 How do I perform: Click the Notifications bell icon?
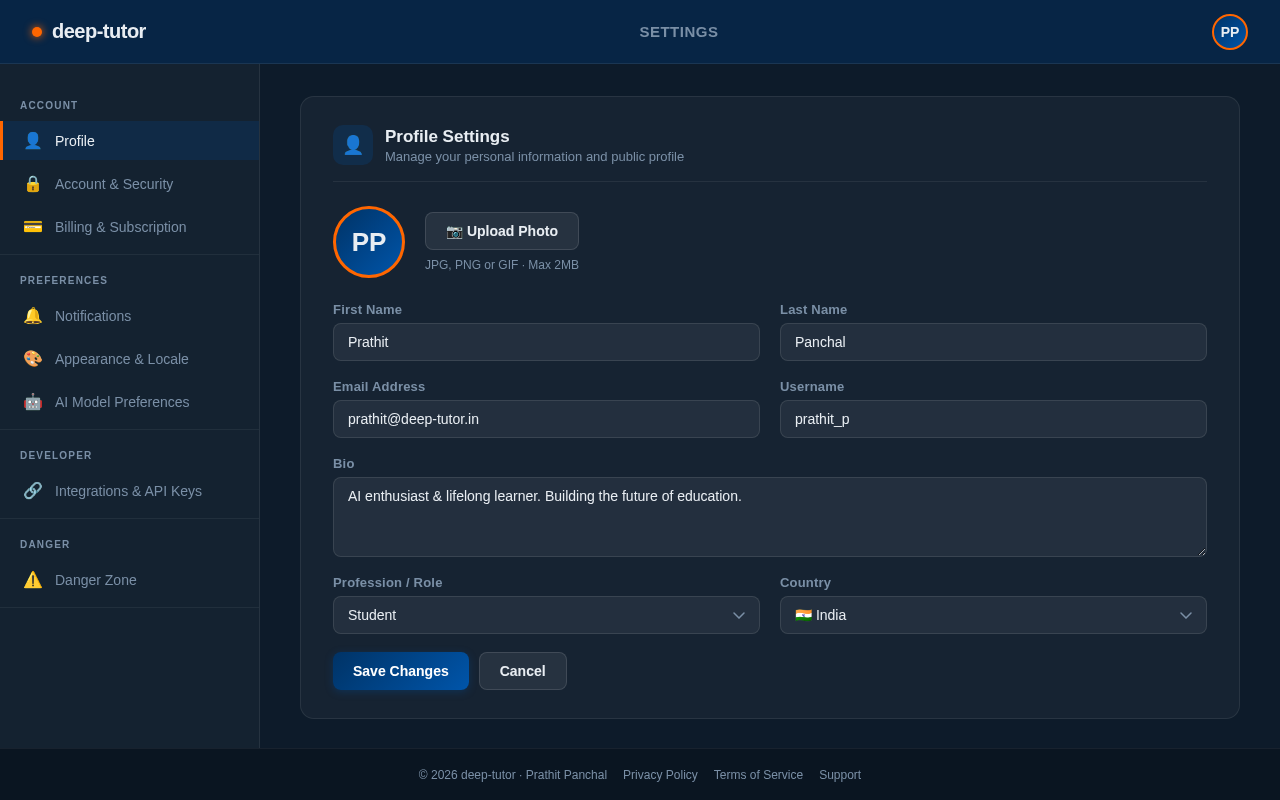33,316
